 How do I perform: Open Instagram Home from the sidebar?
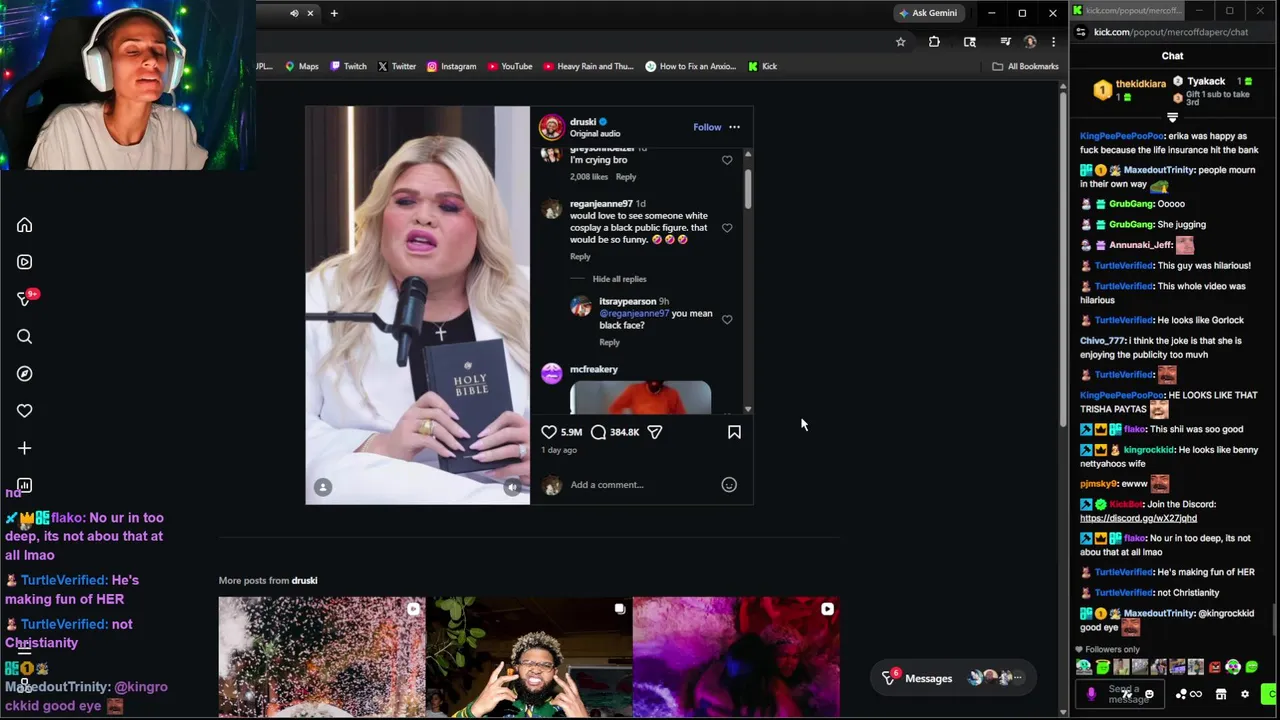(24, 225)
